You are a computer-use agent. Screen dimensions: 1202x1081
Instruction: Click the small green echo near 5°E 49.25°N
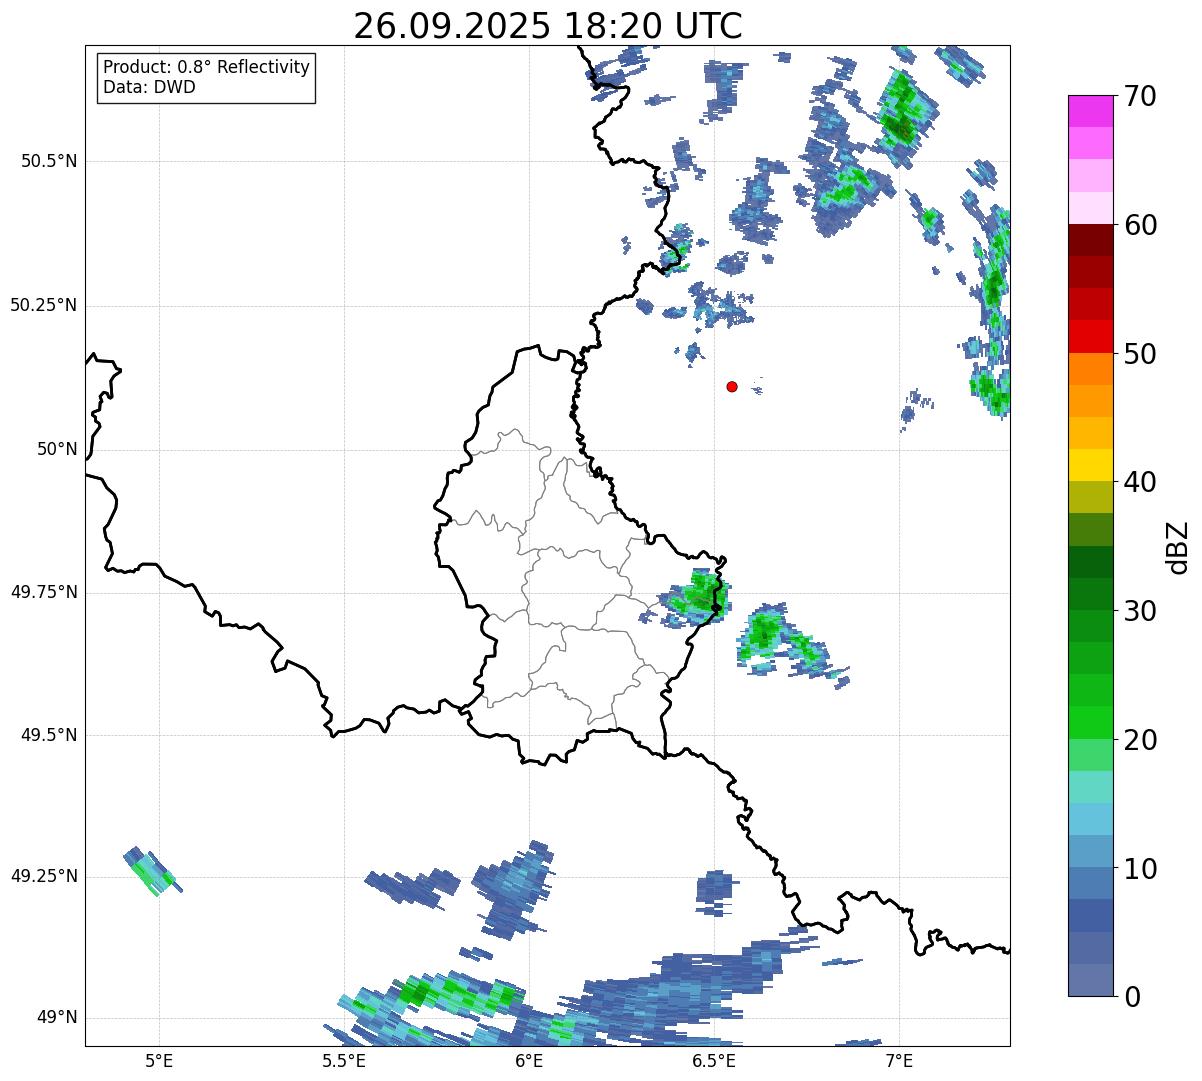coord(152,871)
